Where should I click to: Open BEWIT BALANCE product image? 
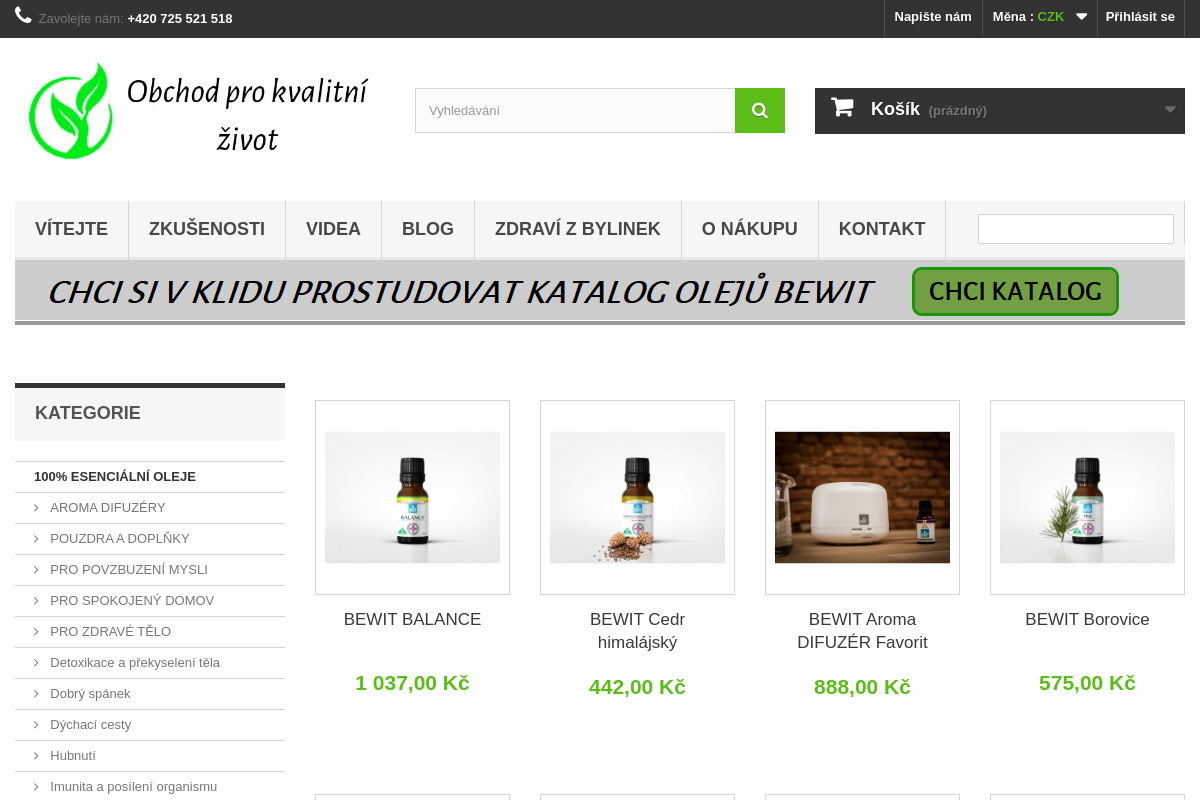pos(412,497)
